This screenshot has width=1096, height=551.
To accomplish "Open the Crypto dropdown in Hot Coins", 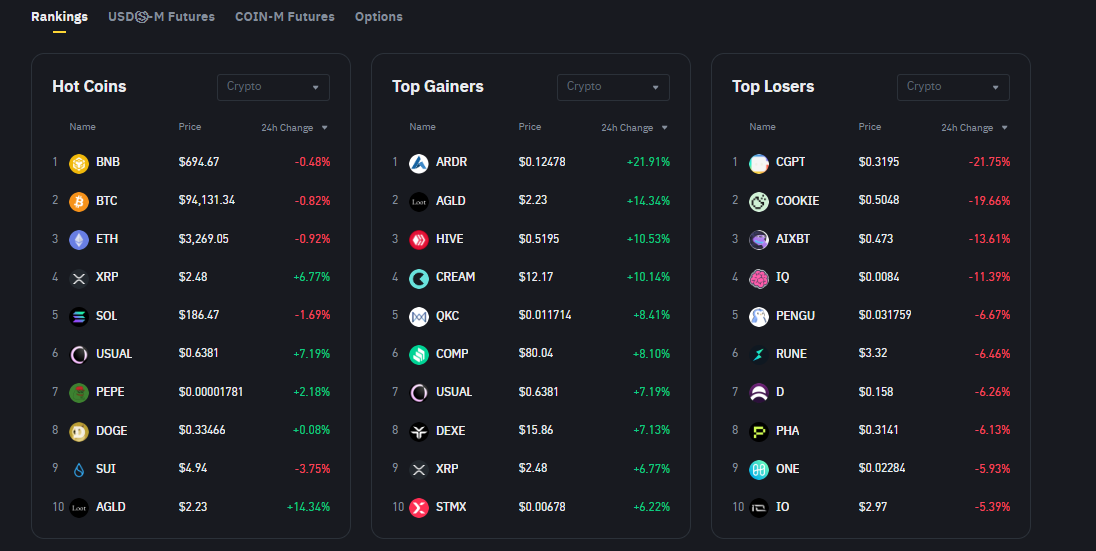I will 273,87.
